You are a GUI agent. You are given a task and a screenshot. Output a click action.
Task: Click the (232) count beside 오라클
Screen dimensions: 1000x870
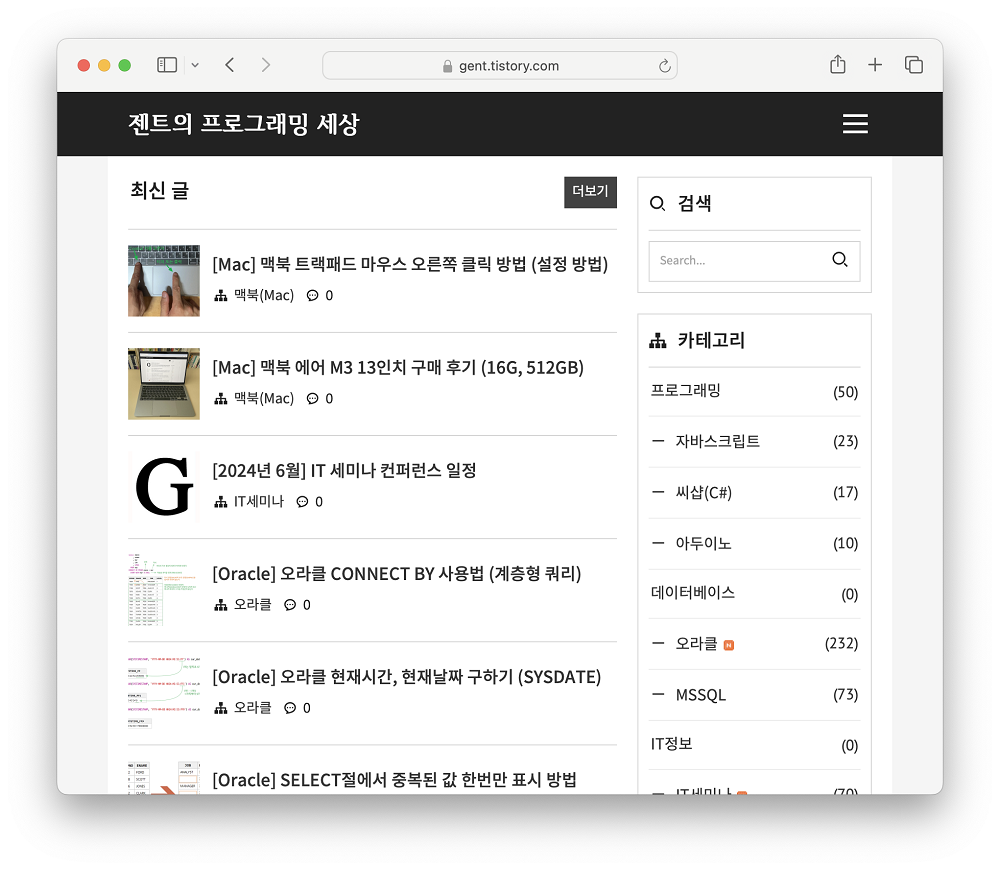point(841,644)
